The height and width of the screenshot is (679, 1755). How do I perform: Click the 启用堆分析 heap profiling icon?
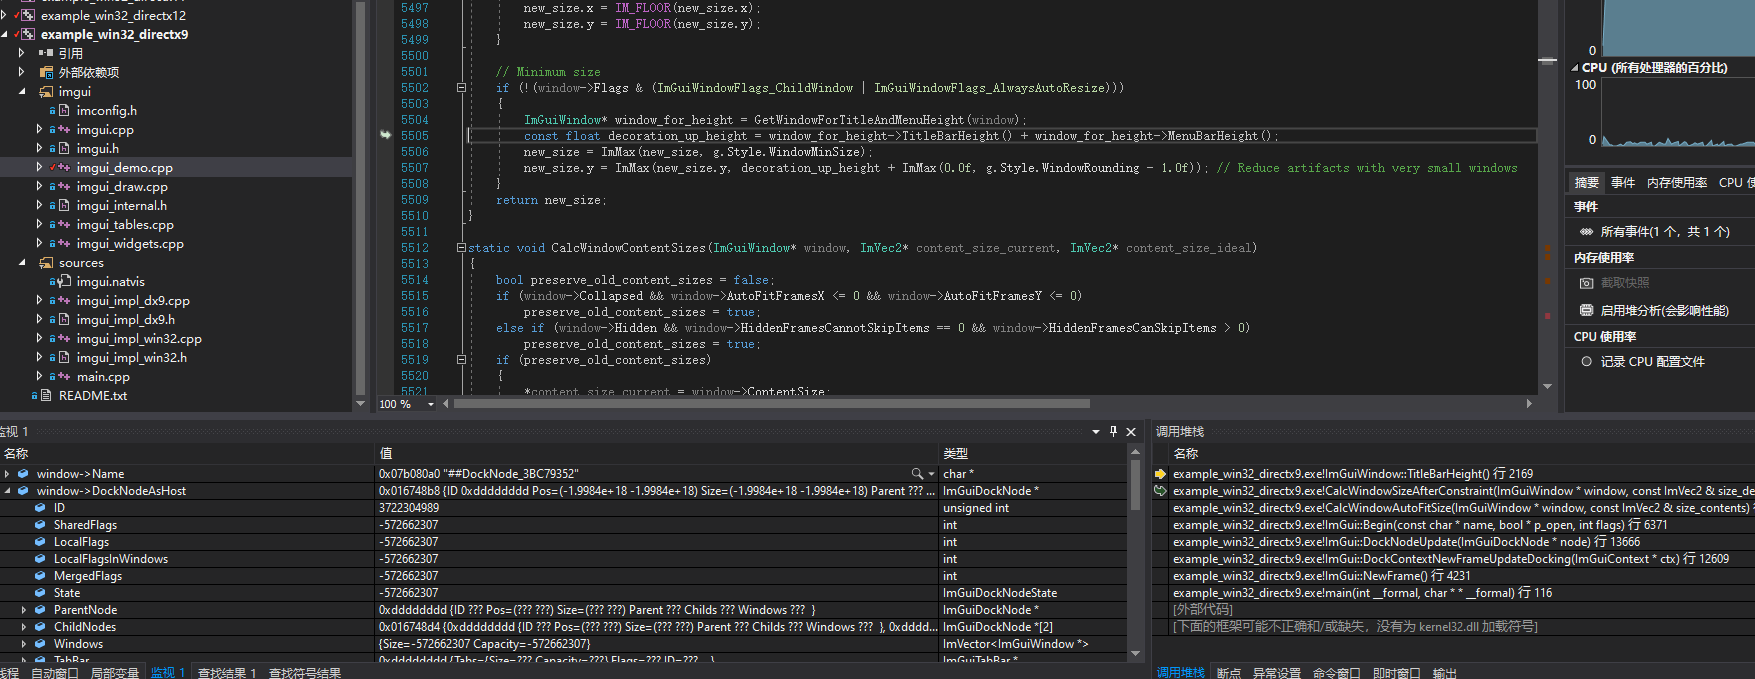click(1586, 311)
